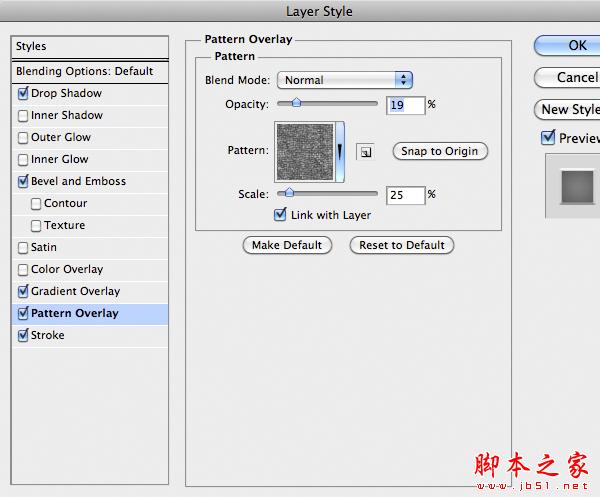Uncheck the Stroke checkbox
The width and height of the screenshot is (600, 497).
23,336
